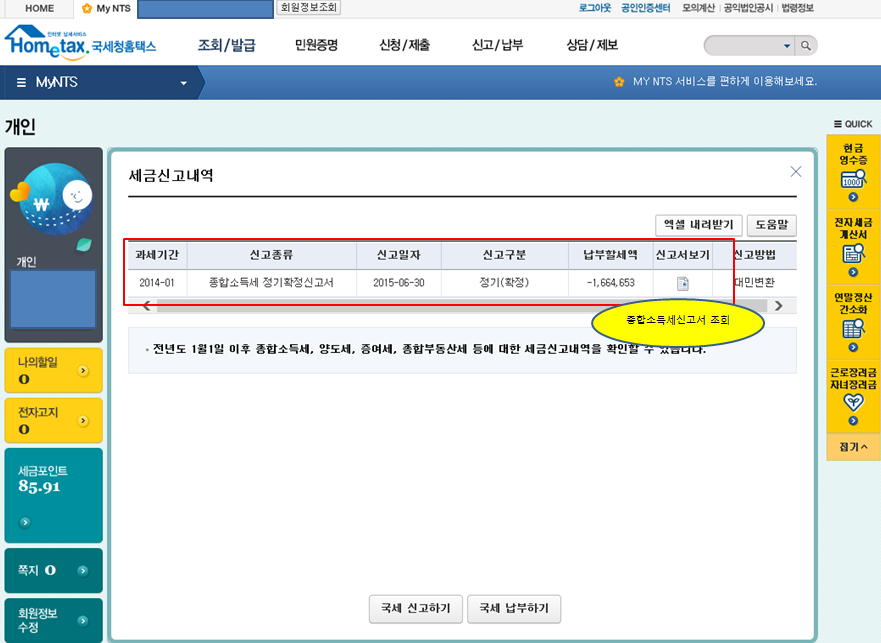881x643 pixels.
Task: Click the Hometax logo
Action: click(80, 43)
